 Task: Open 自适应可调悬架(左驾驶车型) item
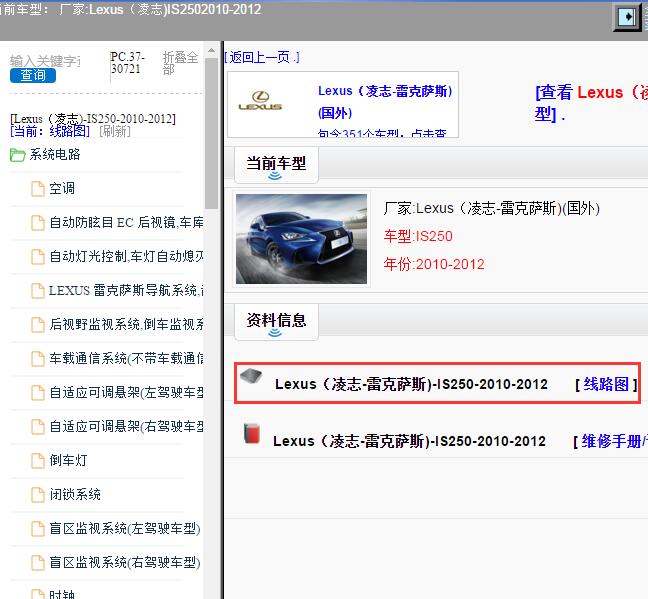tap(126, 393)
